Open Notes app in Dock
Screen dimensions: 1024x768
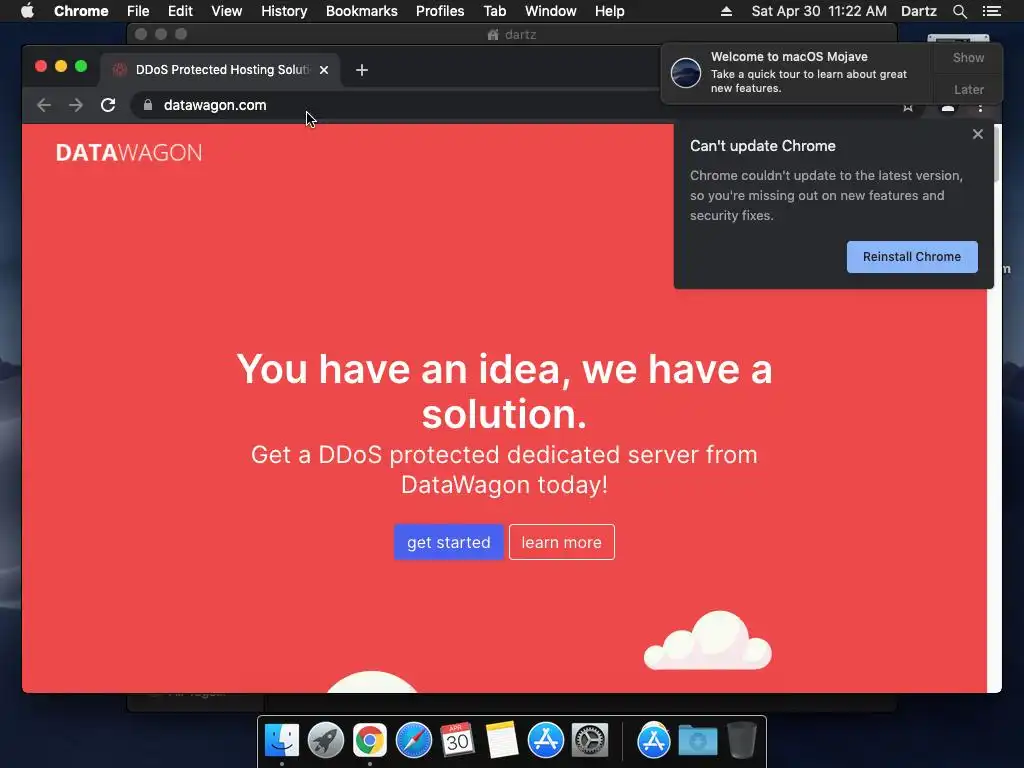point(502,741)
